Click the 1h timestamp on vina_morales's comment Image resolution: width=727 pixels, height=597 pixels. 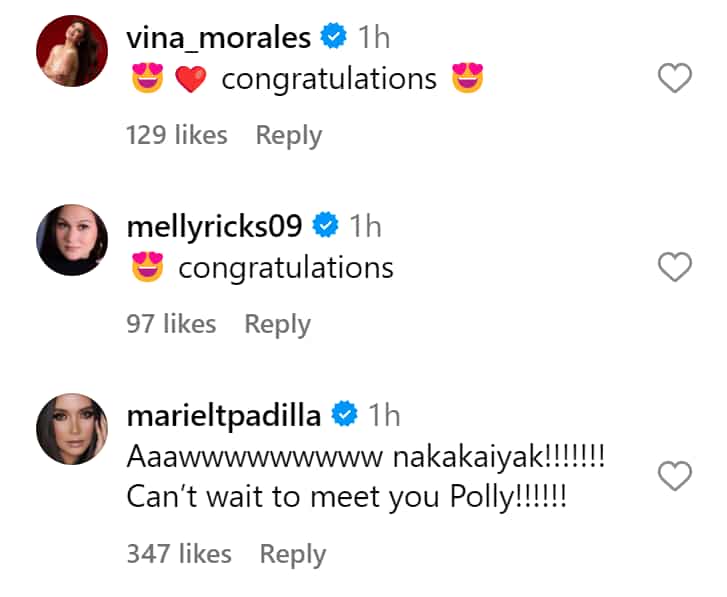click(374, 37)
